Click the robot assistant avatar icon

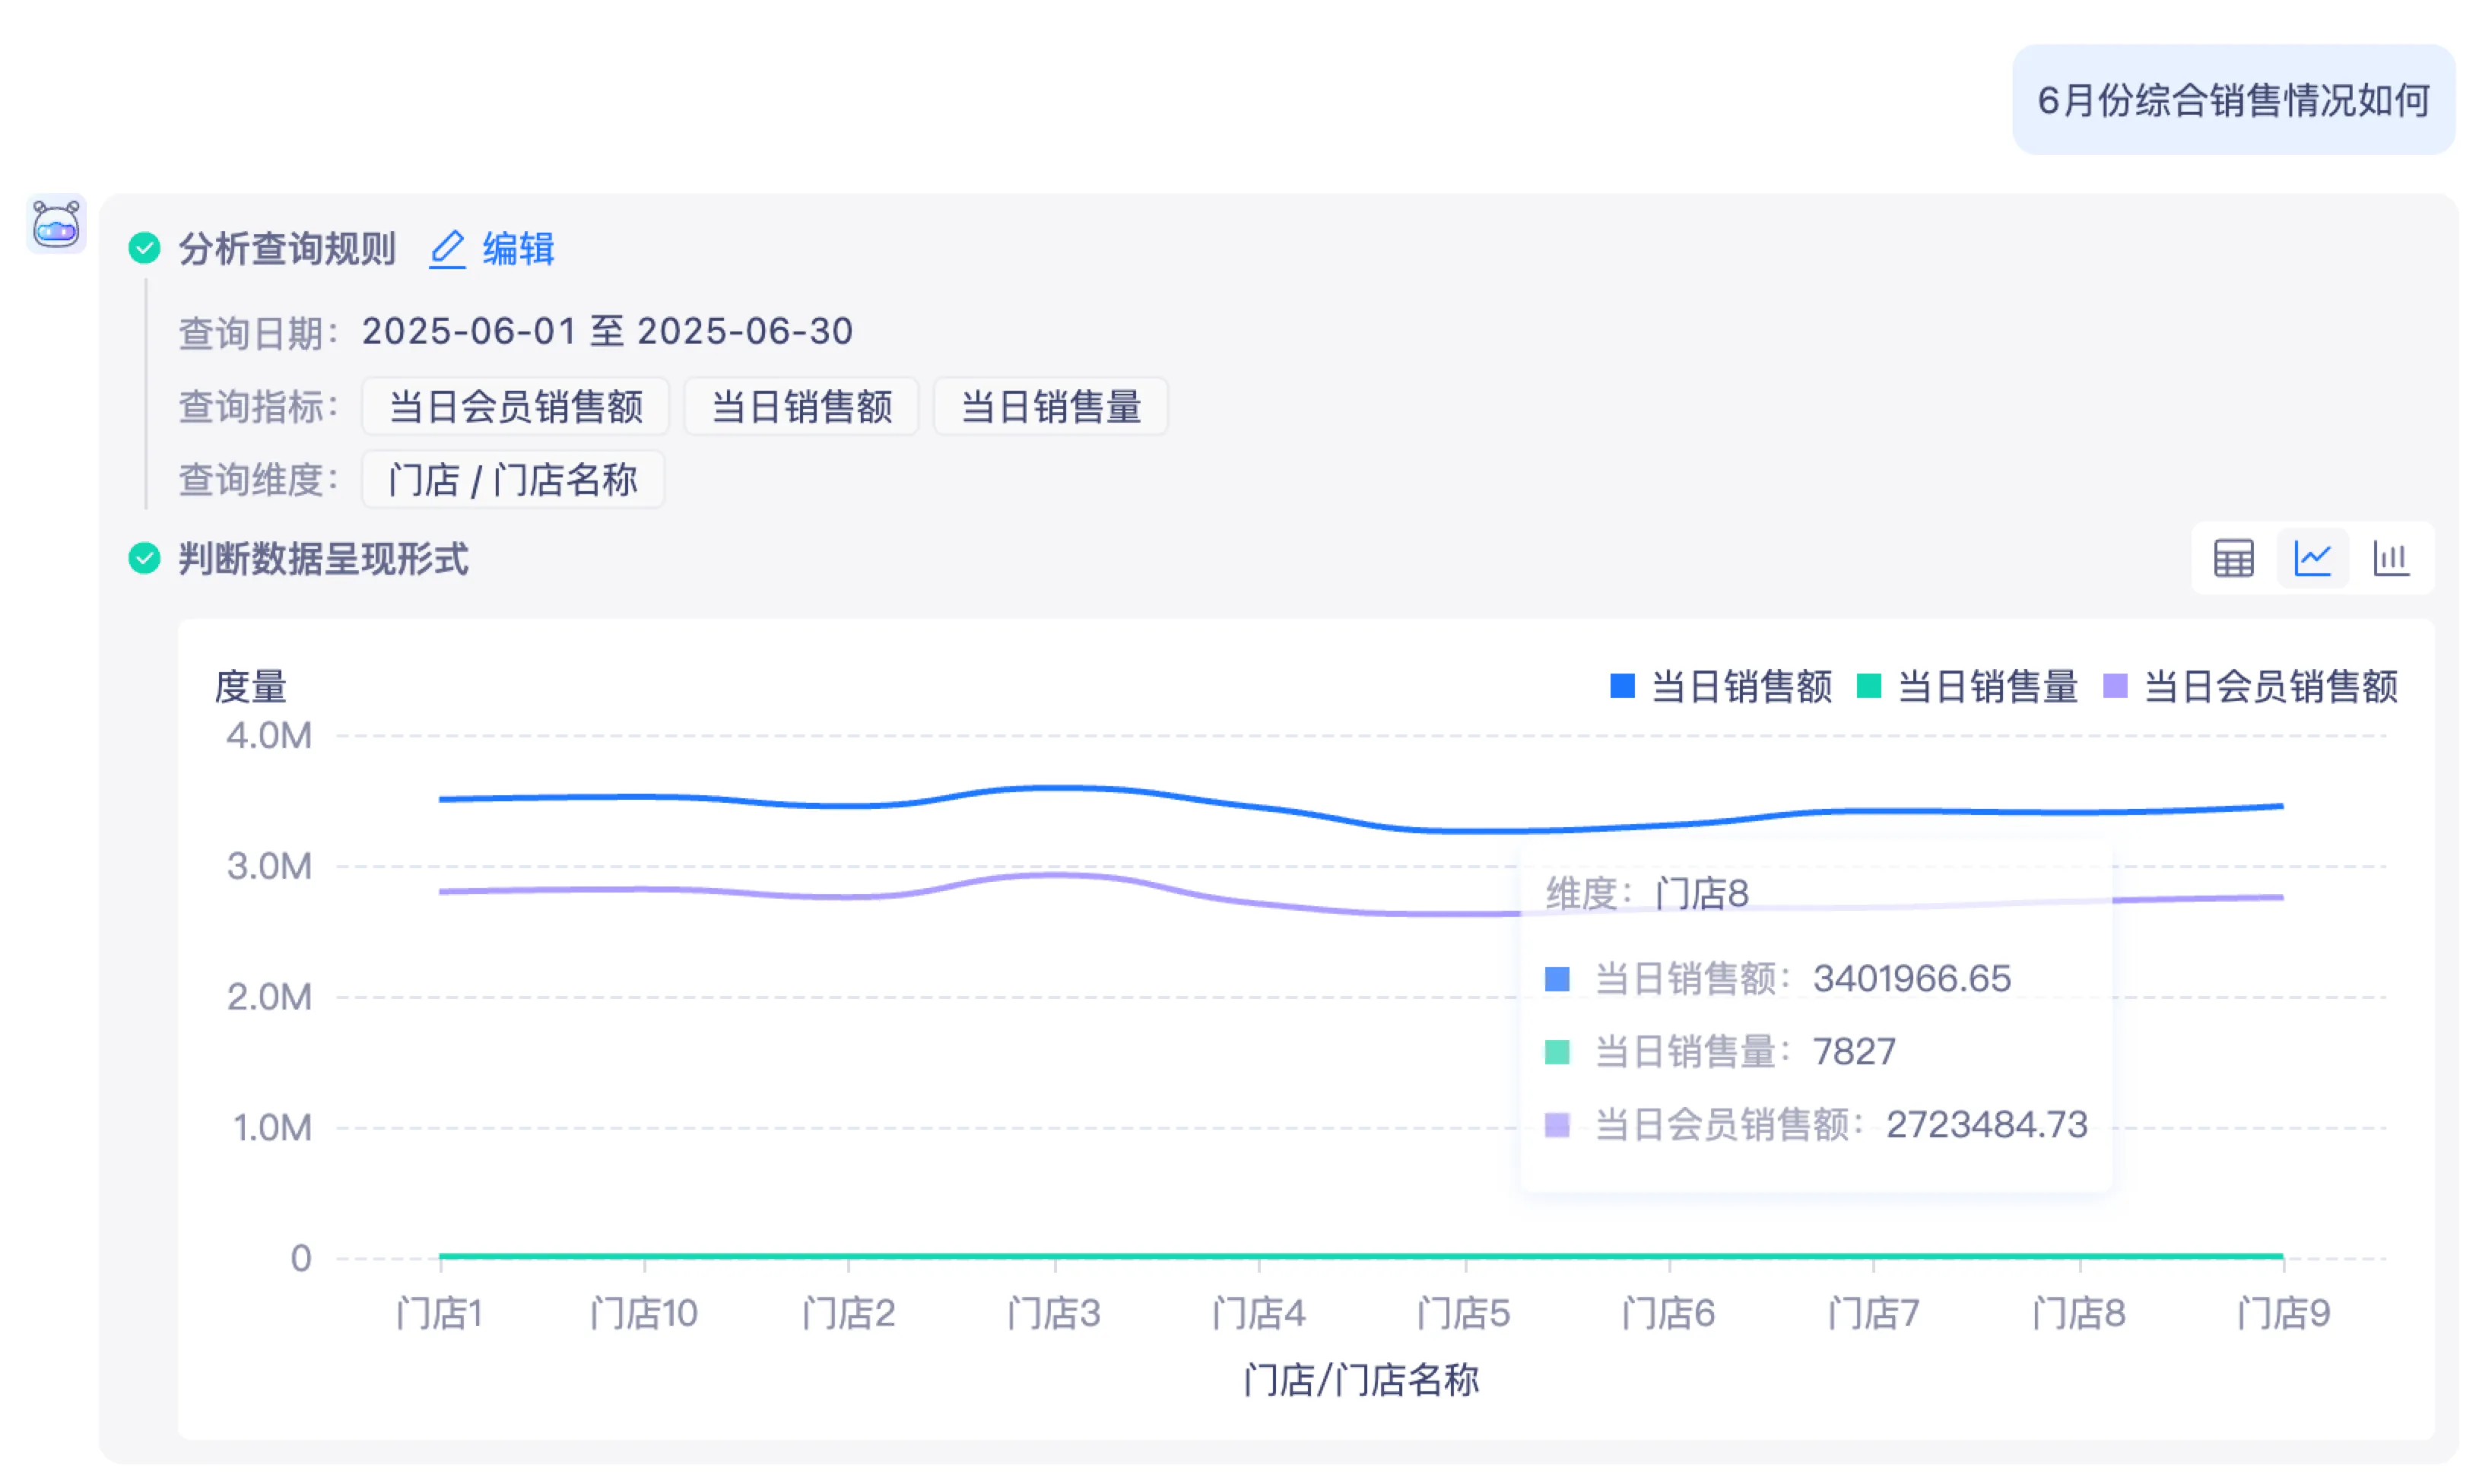tap(56, 224)
